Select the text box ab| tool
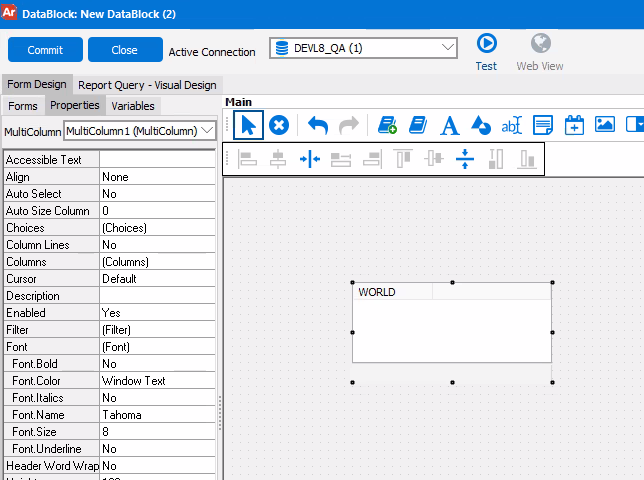Image resolution: width=644 pixels, height=480 pixels. tap(512, 125)
